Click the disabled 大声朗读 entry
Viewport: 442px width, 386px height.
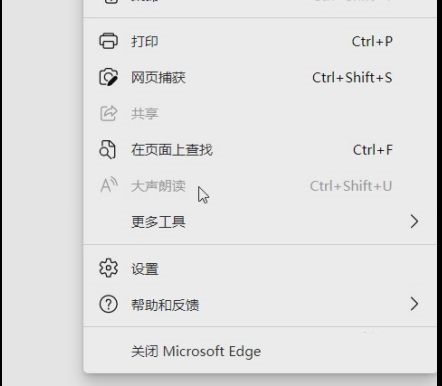260,186
